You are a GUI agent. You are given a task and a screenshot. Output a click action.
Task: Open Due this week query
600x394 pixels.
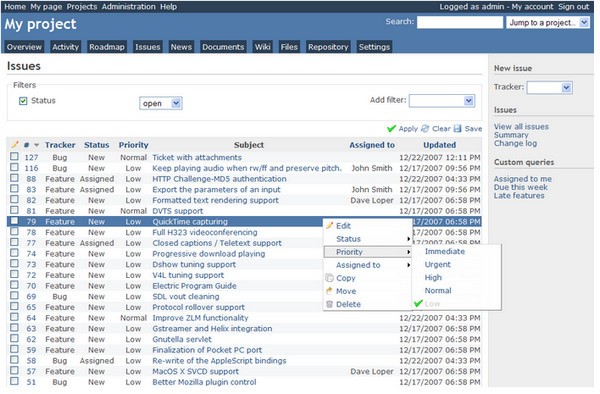520,187
